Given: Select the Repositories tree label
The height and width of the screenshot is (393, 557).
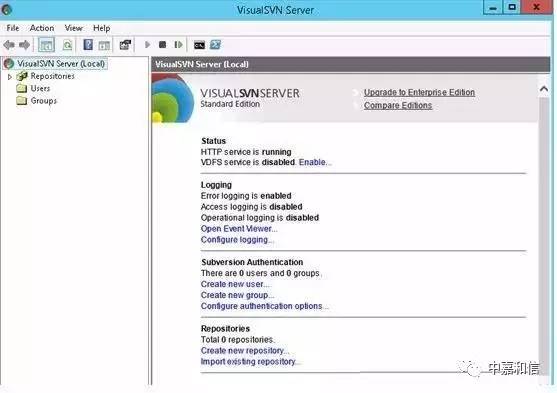Looking at the screenshot, I should pyautogui.click(x=53, y=76).
